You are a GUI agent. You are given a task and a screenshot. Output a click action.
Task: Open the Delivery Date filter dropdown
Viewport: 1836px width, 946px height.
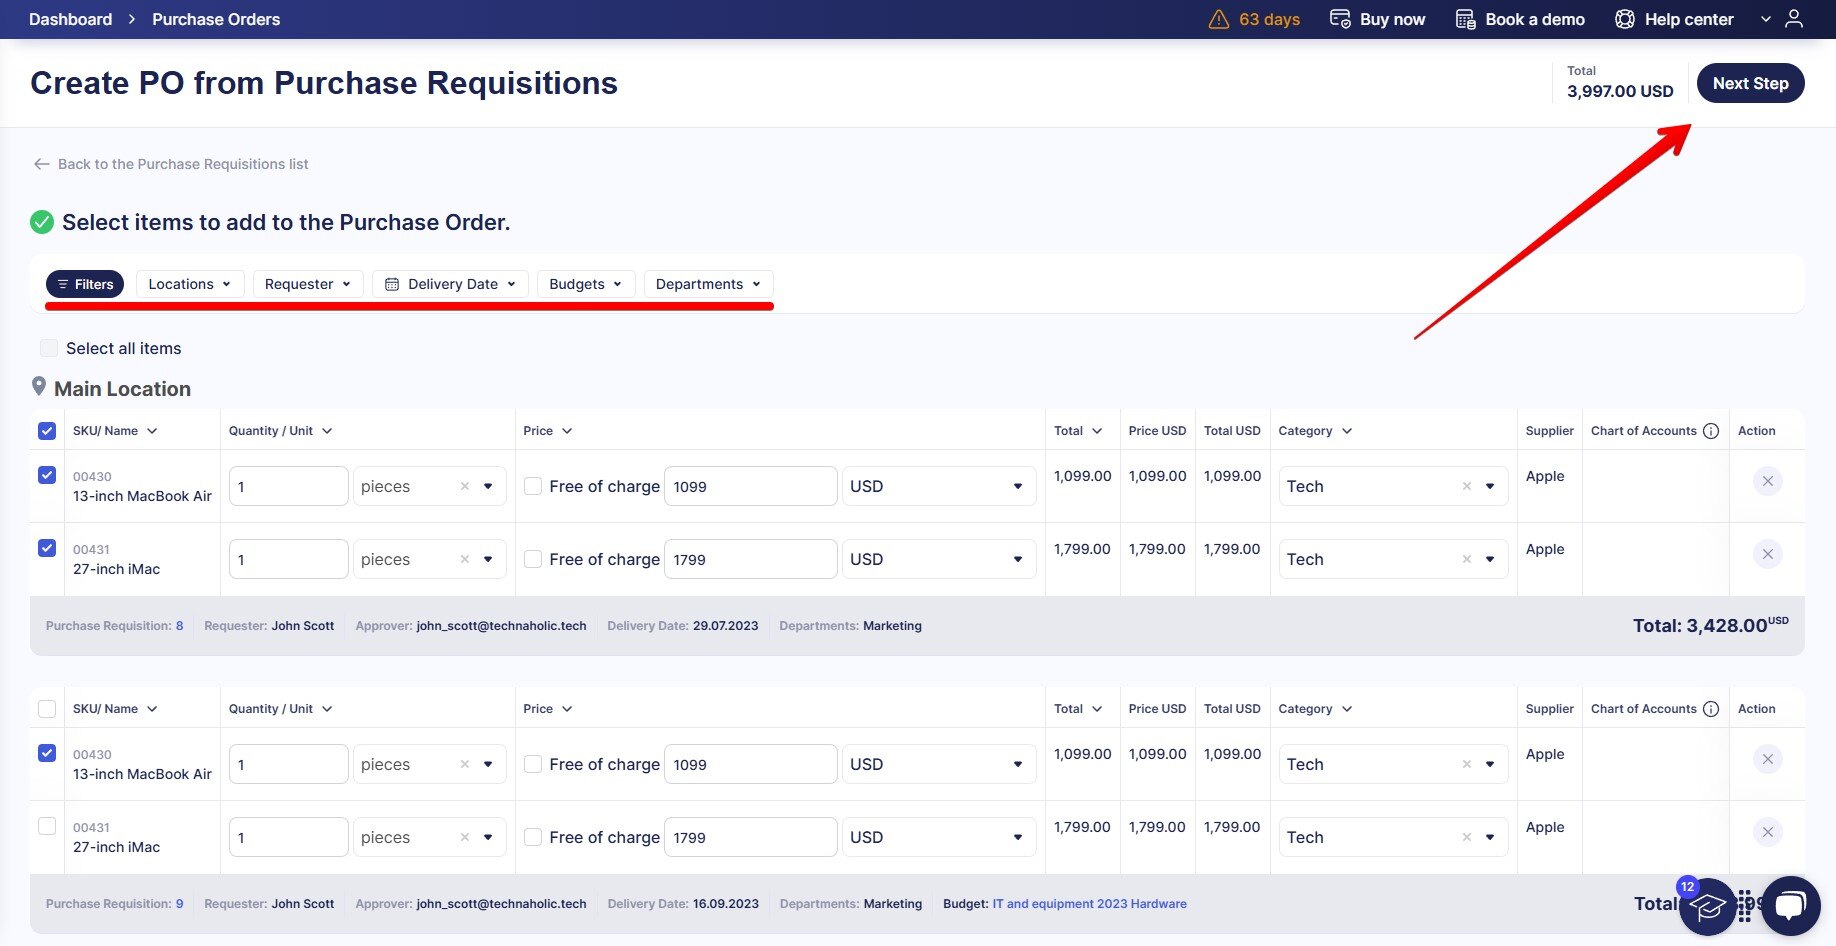point(450,284)
